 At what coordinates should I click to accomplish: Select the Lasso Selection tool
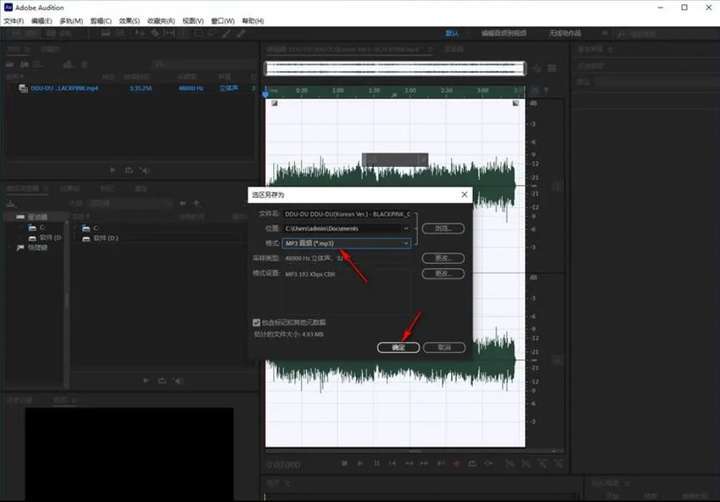(213, 34)
